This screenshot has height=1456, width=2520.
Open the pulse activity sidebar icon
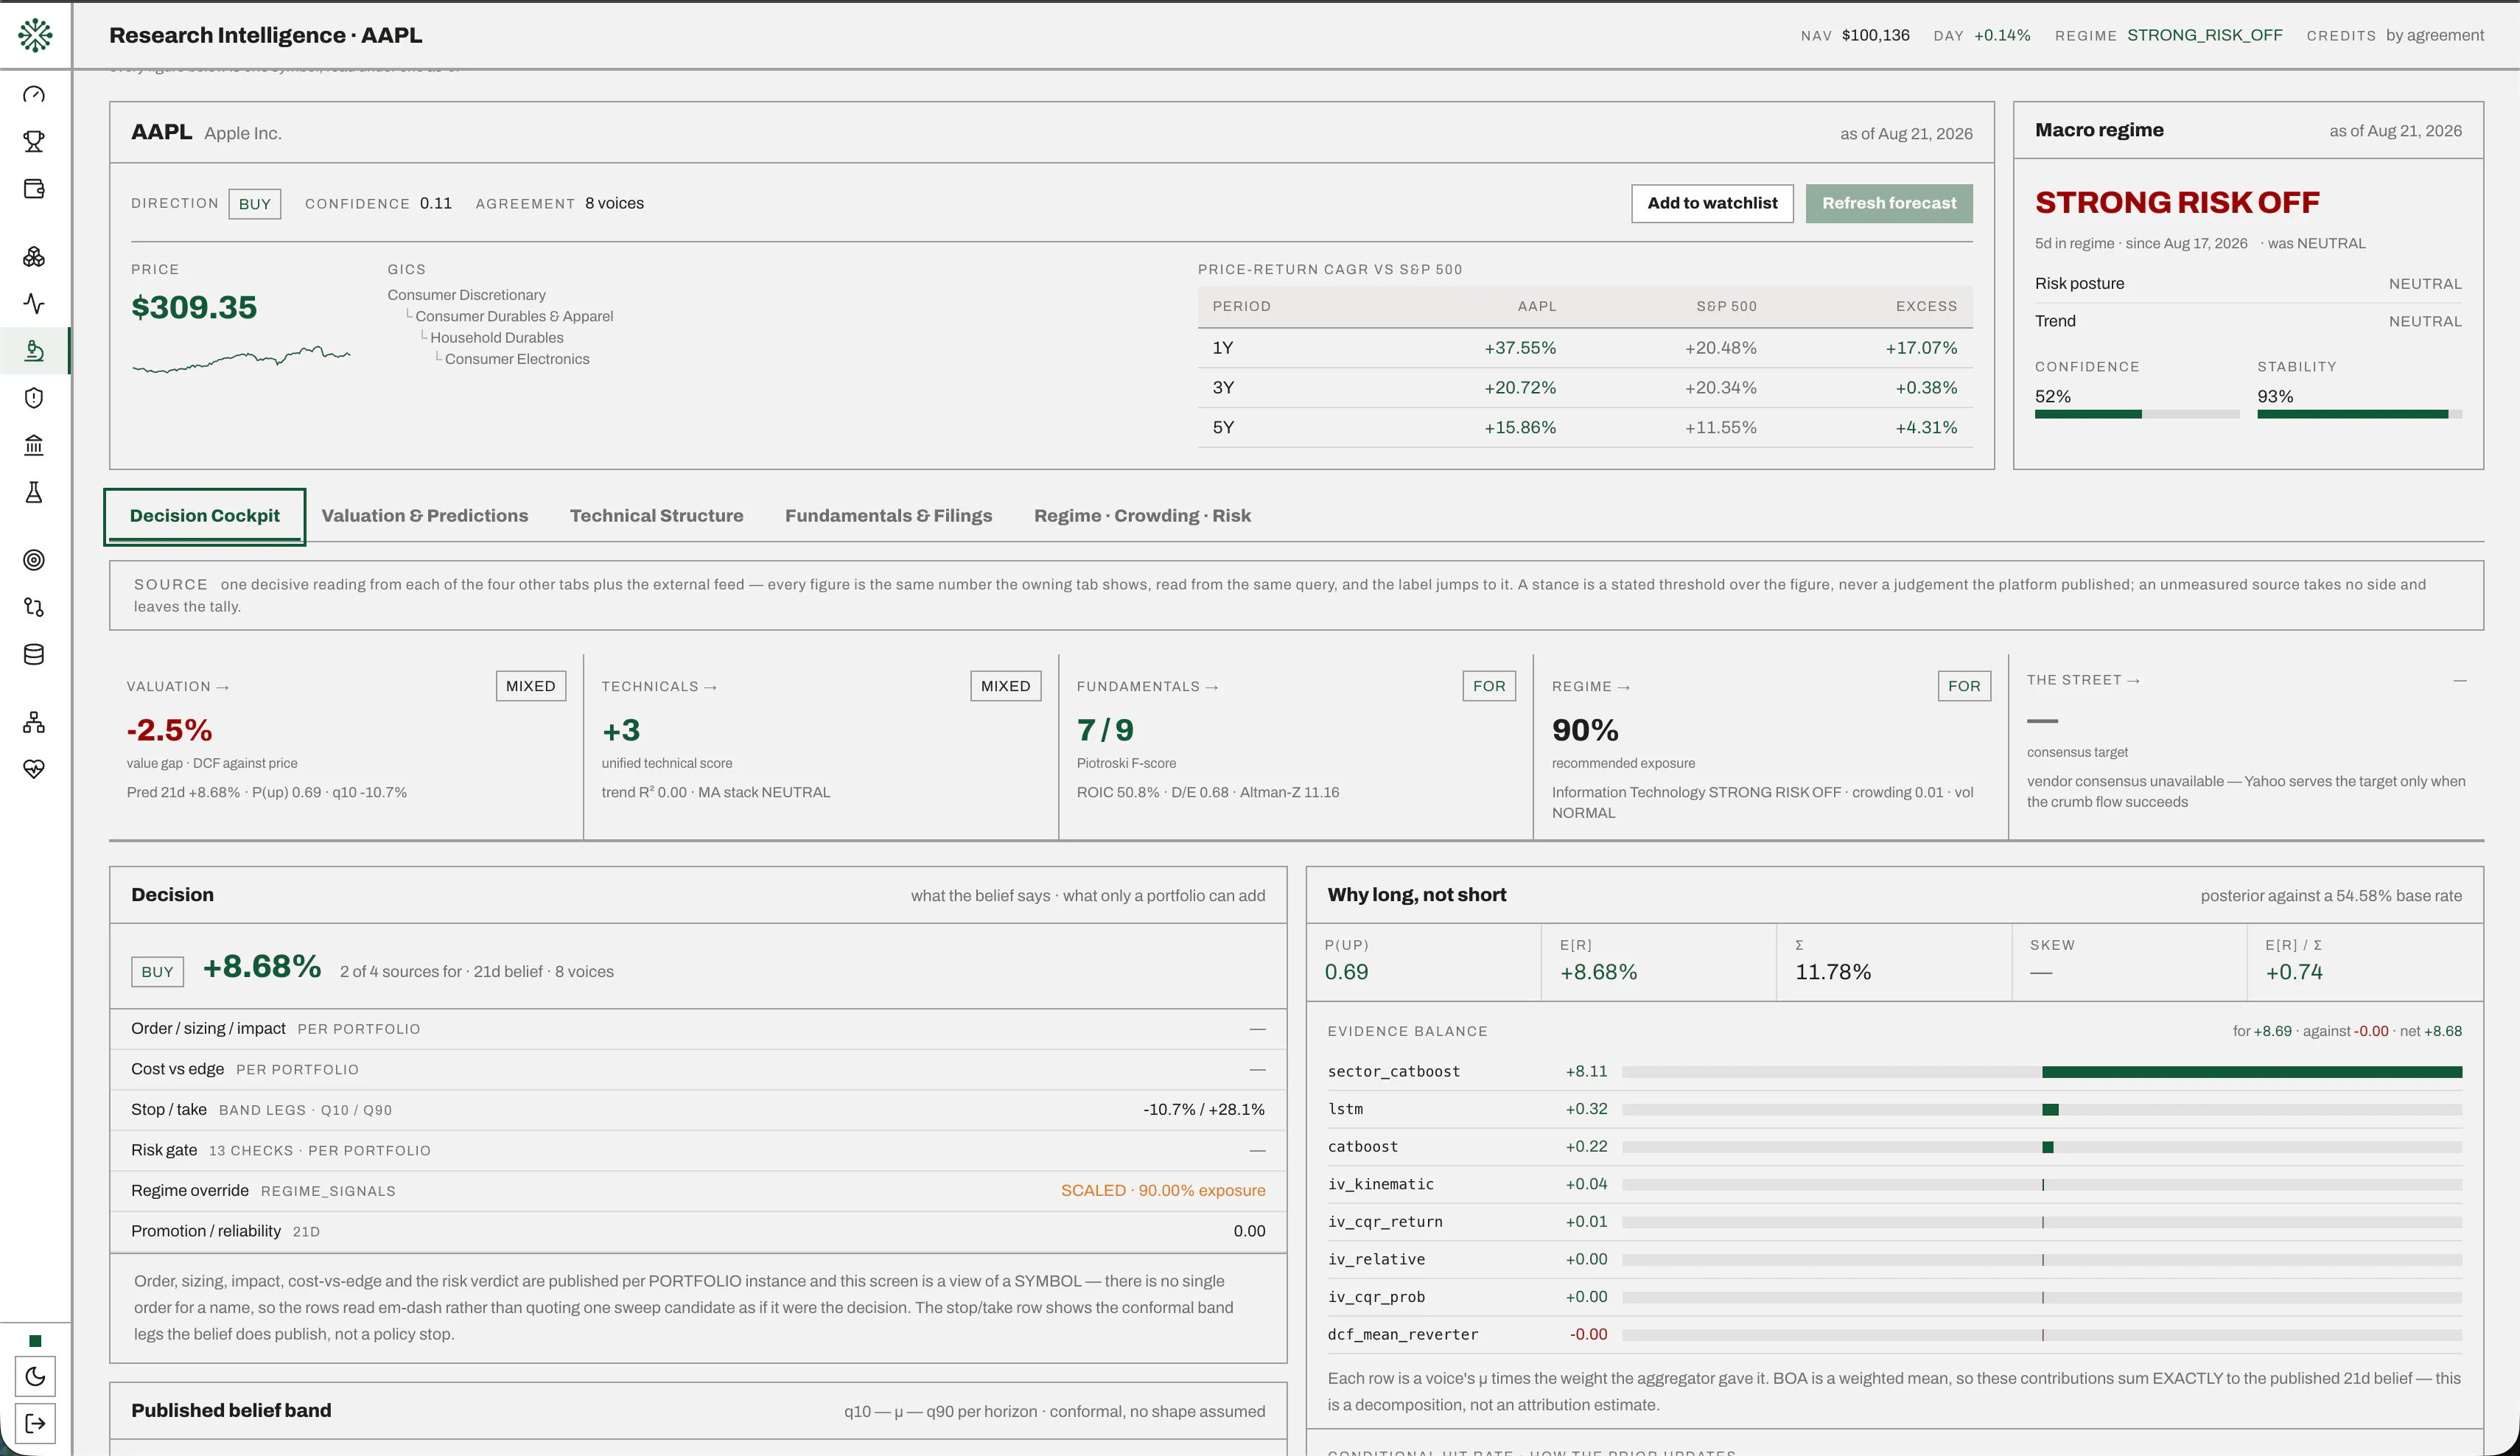tap(34, 304)
